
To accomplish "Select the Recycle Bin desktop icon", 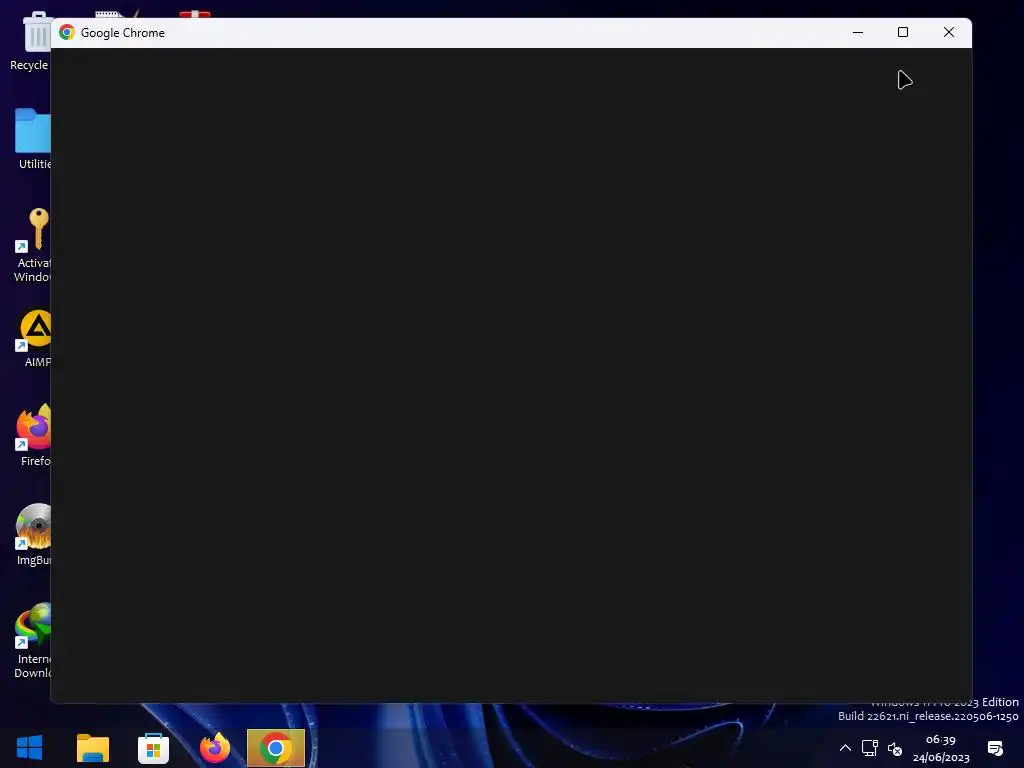I will coord(31,40).
